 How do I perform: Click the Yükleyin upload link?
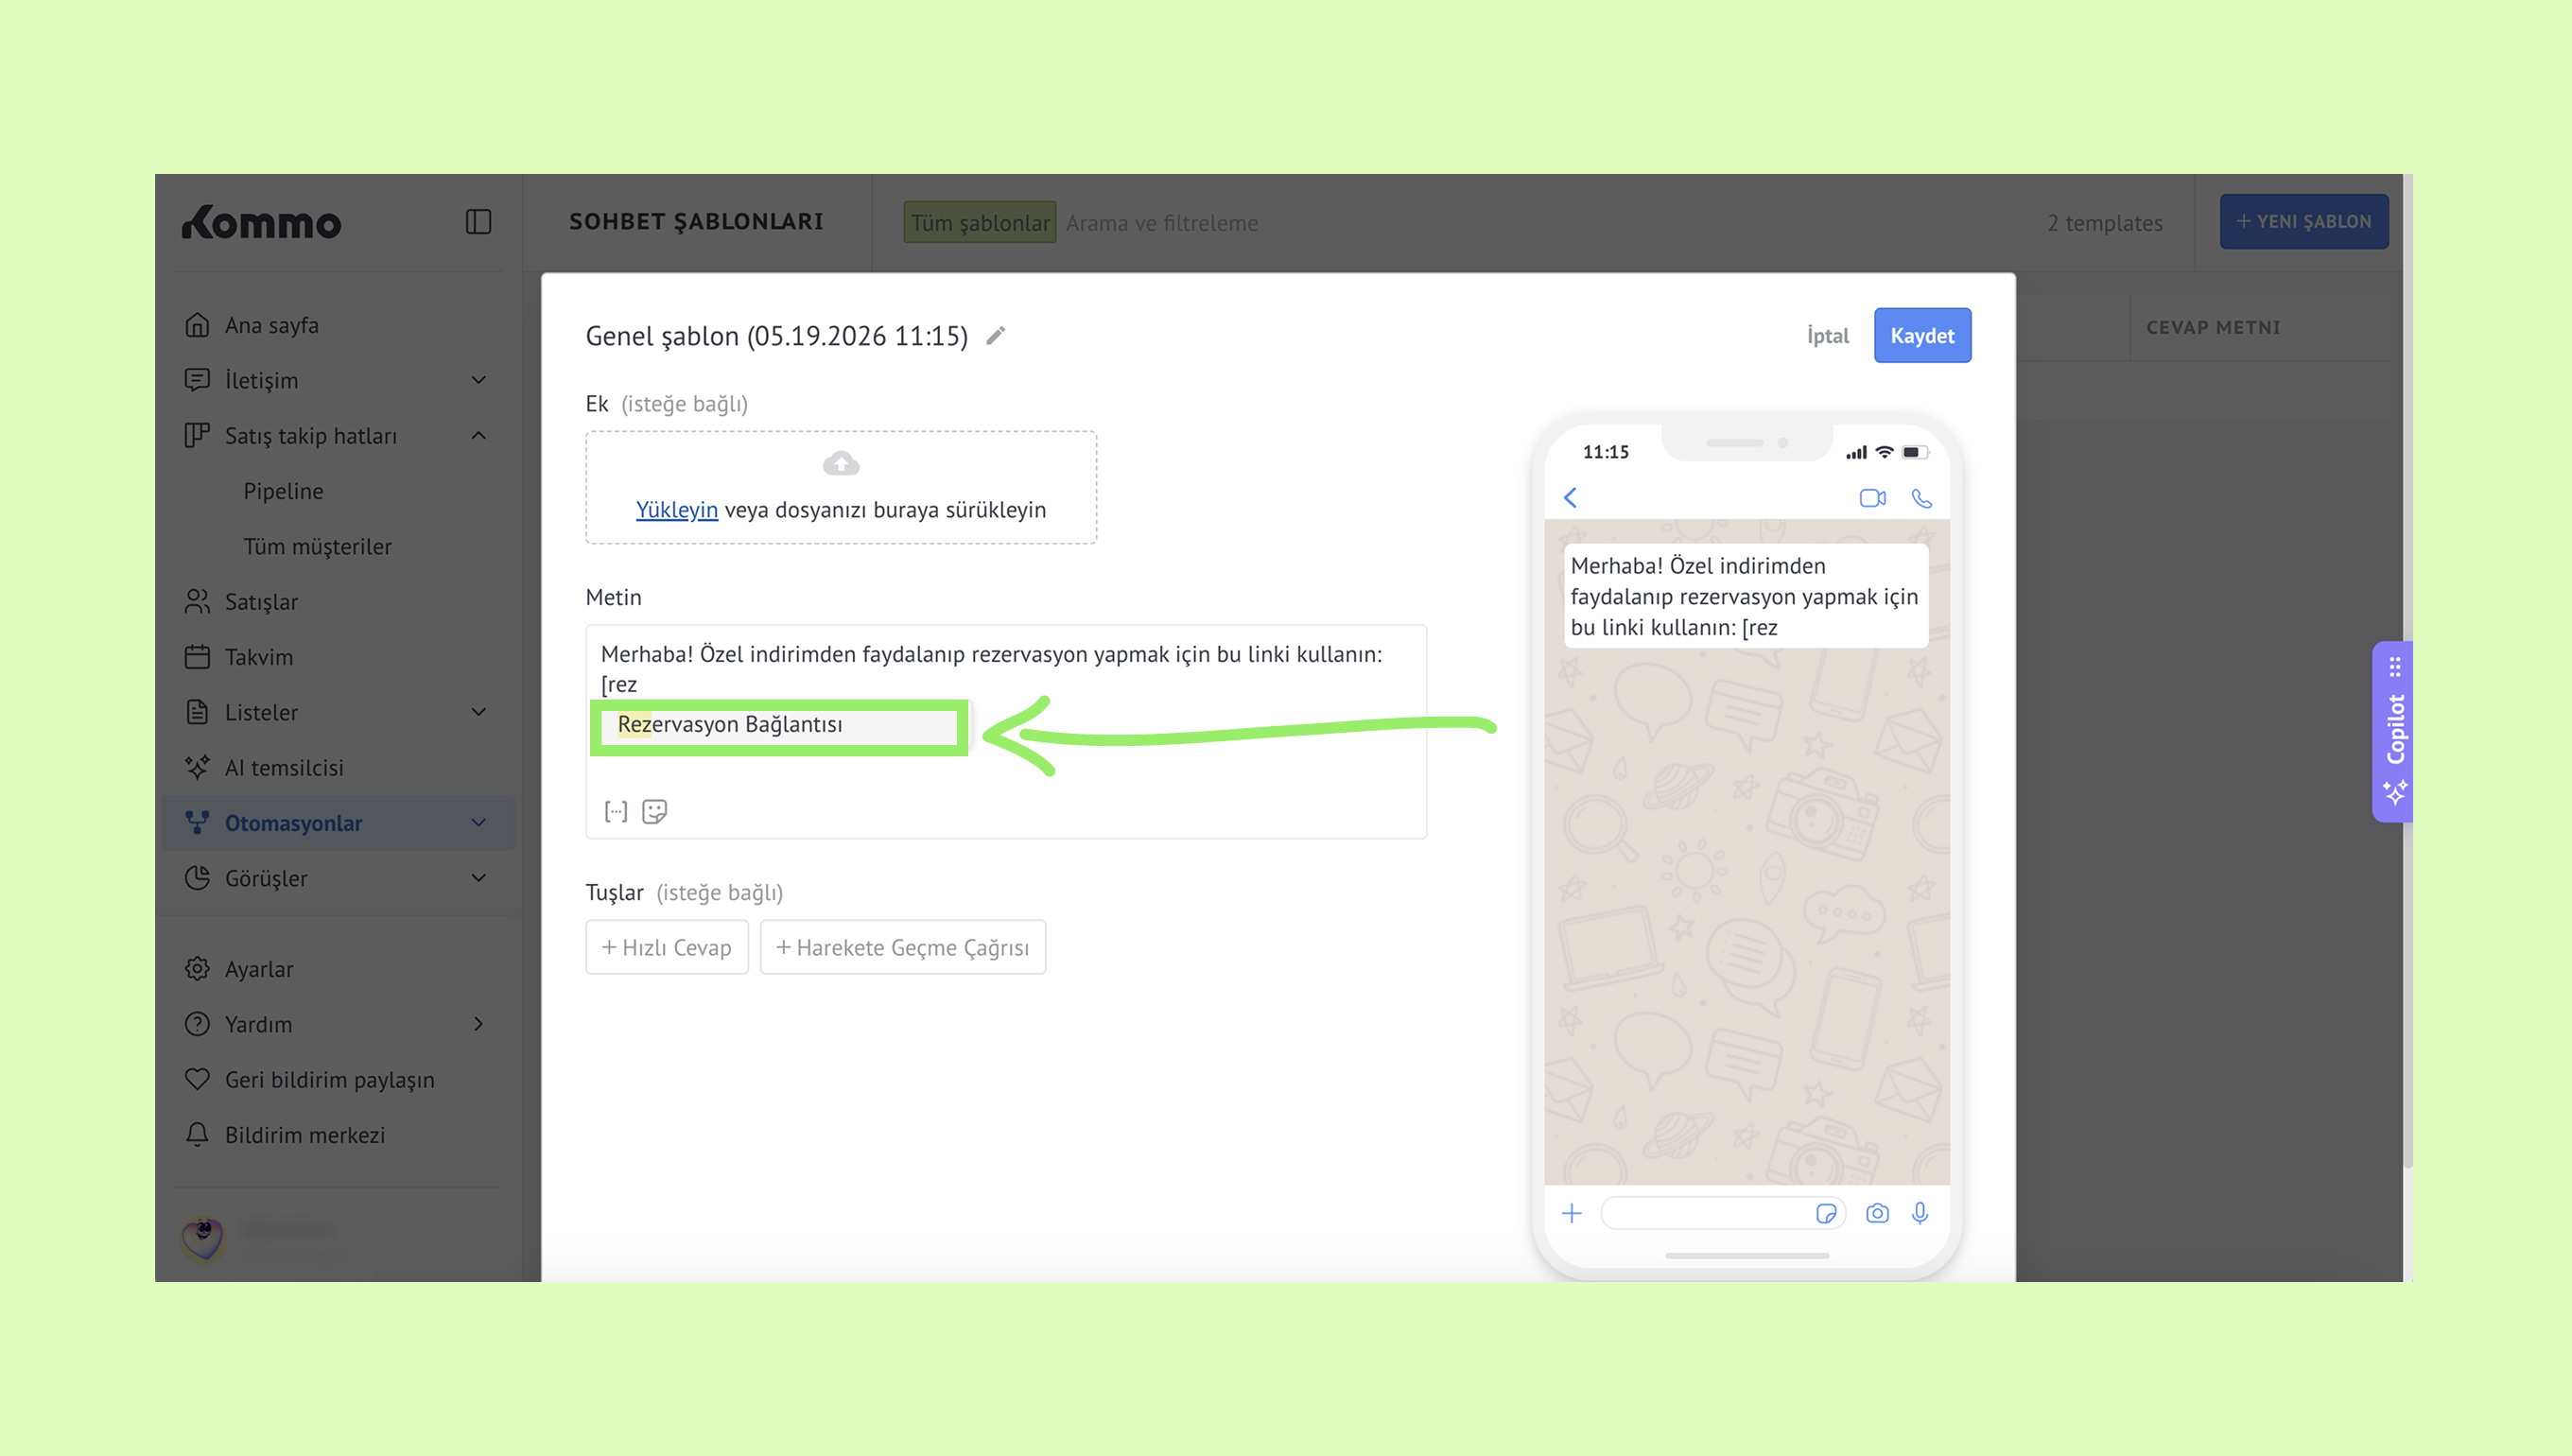point(677,510)
